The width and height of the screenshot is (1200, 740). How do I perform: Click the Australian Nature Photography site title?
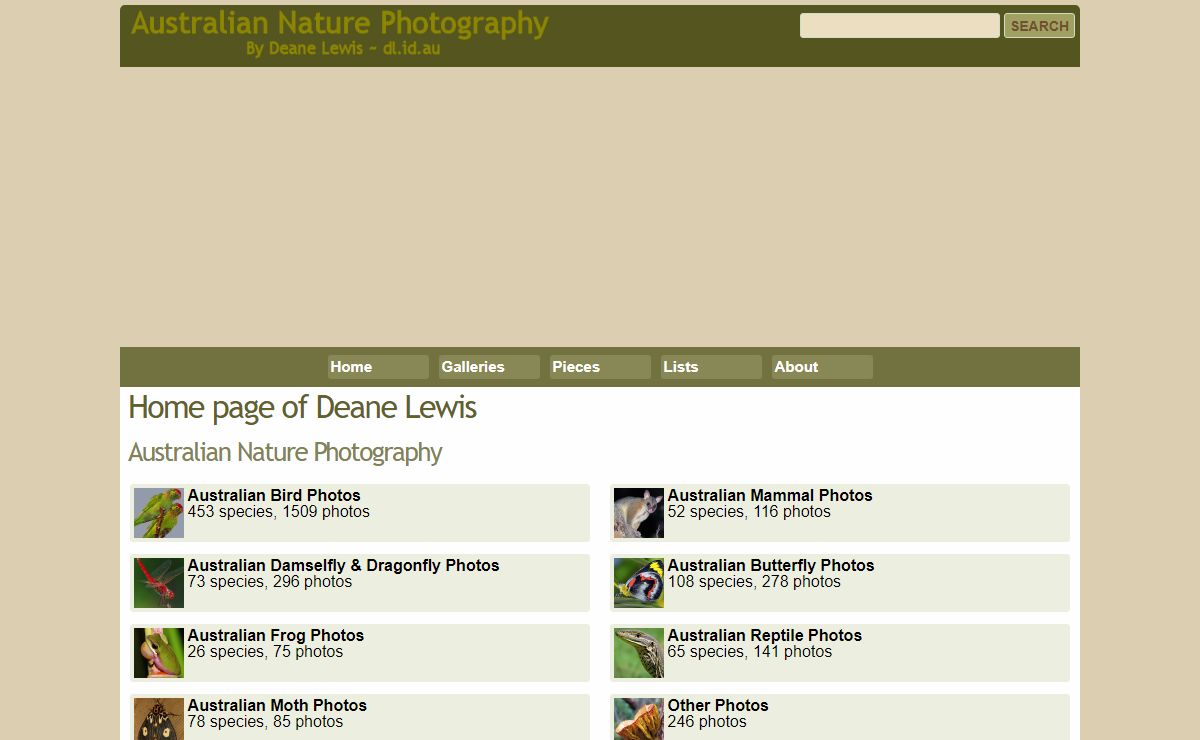click(339, 23)
